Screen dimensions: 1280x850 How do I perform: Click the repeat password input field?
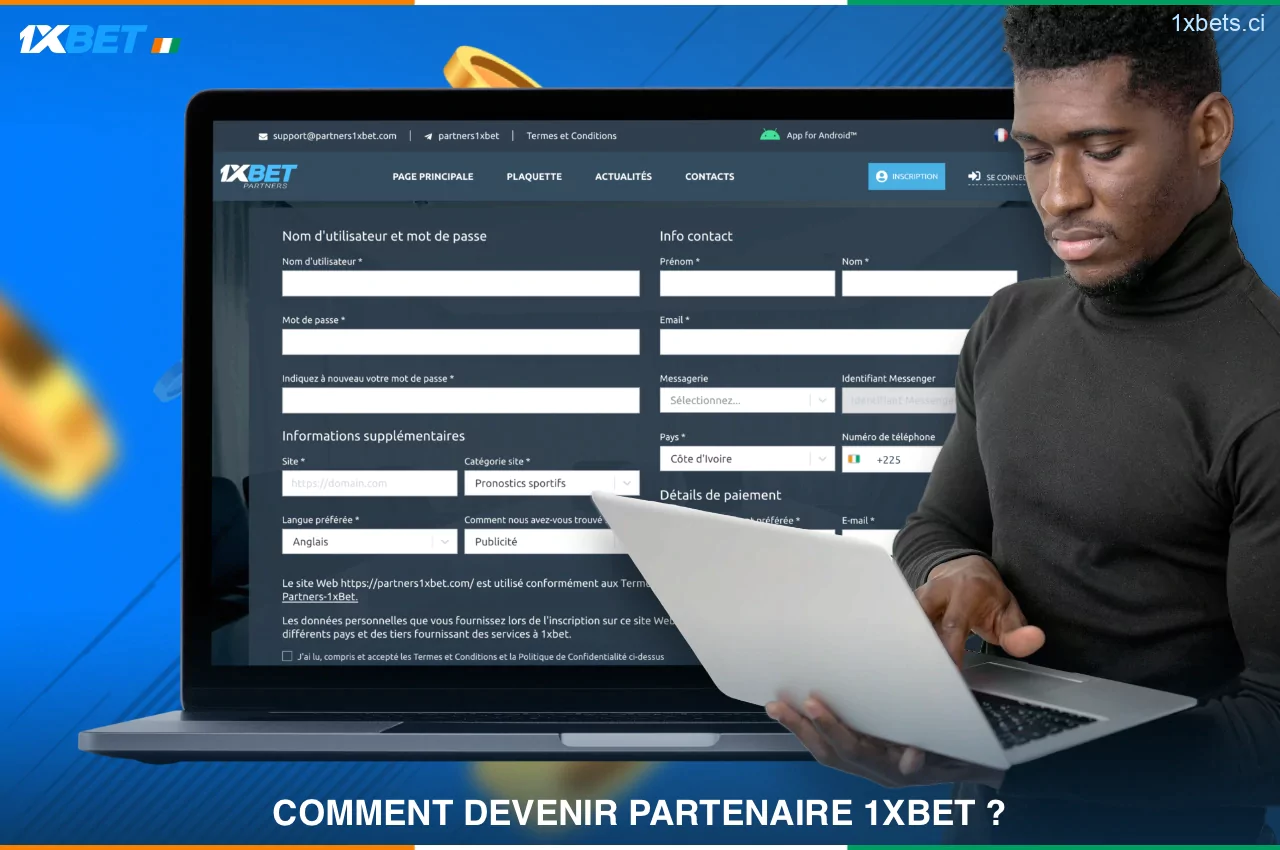[461, 400]
